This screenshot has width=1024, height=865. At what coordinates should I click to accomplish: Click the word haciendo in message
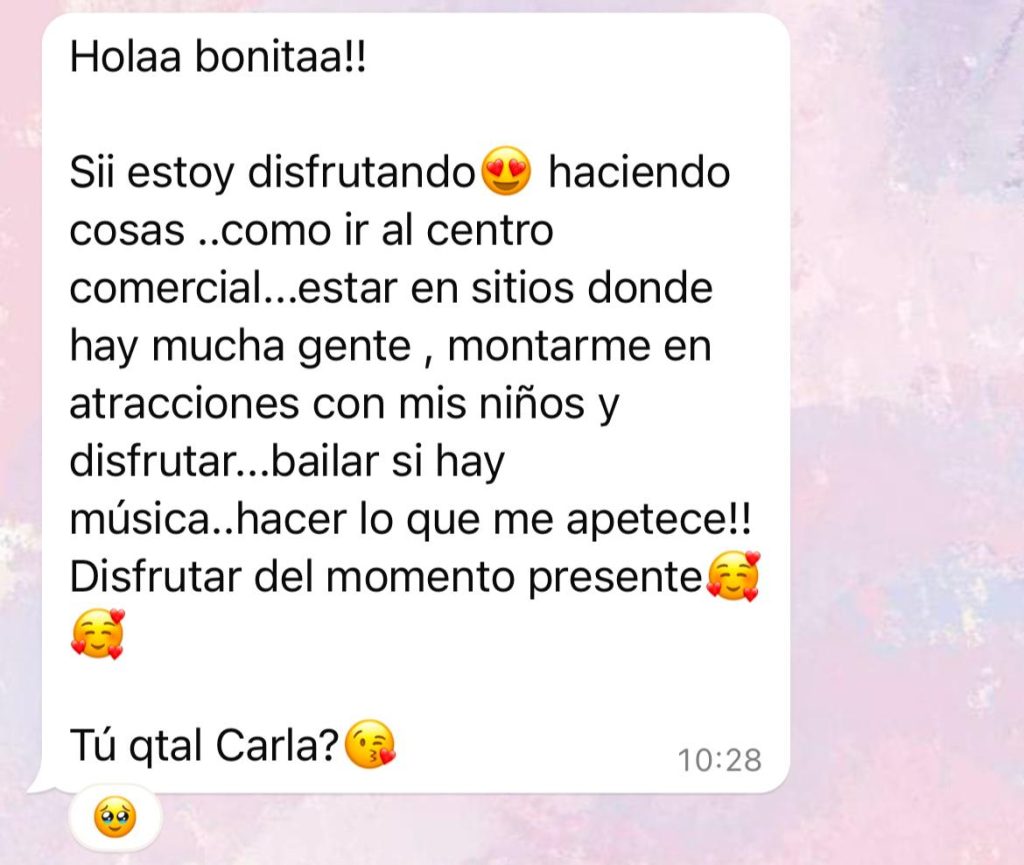639,172
